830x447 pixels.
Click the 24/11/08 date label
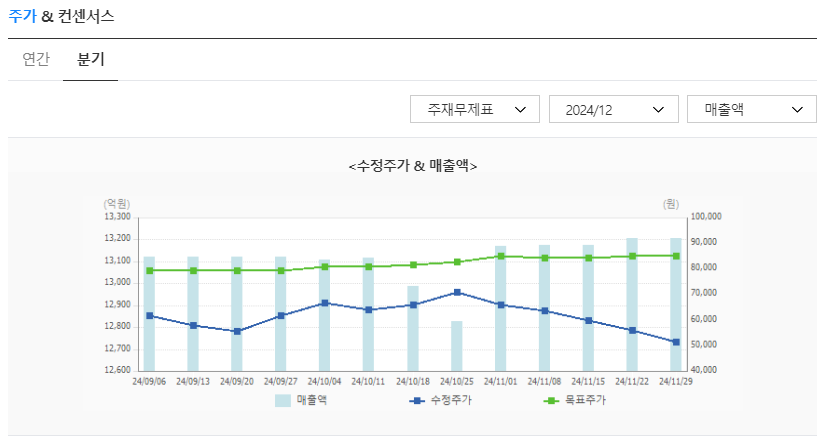click(544, 381)
